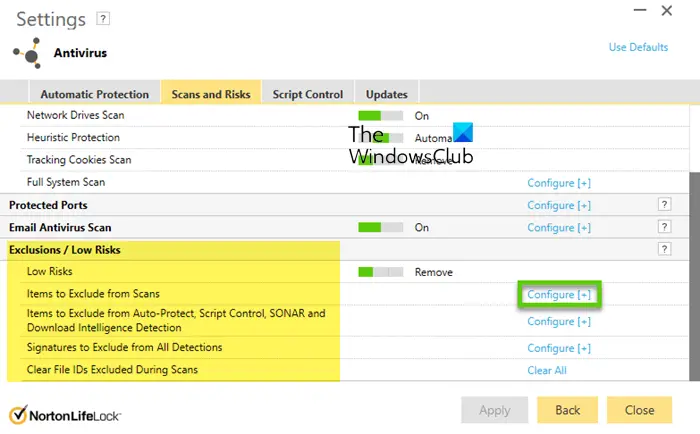
Task: Open help for Exclusions / Low Risks
Action: pyautogui.click(x=663, y=249)
